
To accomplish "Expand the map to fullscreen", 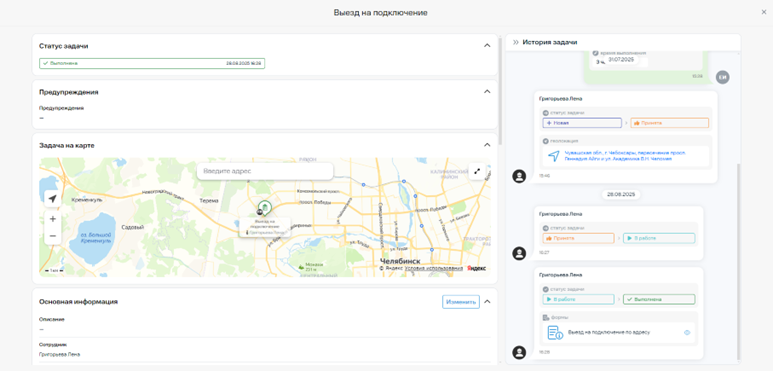I will [477, 171].
